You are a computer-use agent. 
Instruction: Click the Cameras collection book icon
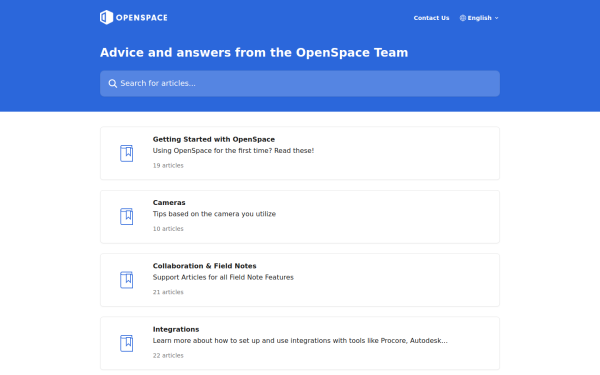pyautogui.click(x=127, y=217)
